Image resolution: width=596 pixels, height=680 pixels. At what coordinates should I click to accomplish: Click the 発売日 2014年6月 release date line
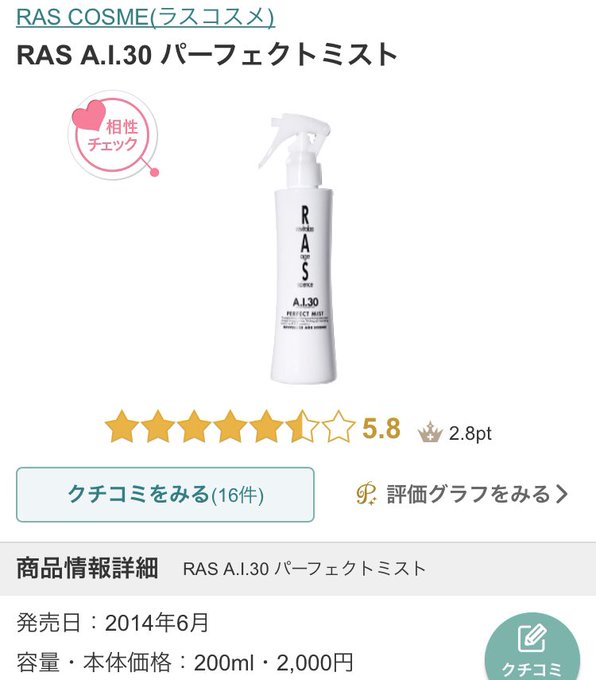(x=113, y=623)
